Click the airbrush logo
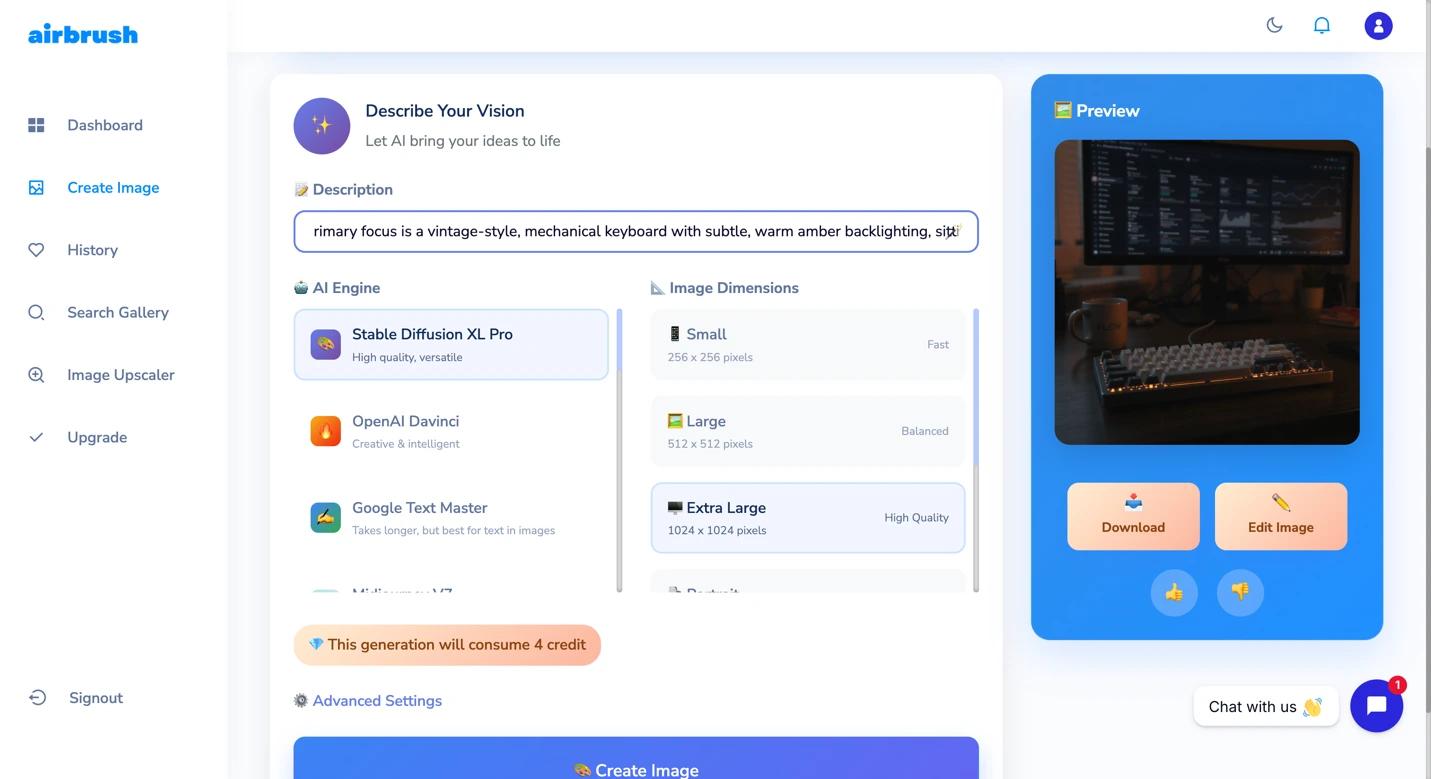This screenshot has height=779, width=1431. click(83, 34)
